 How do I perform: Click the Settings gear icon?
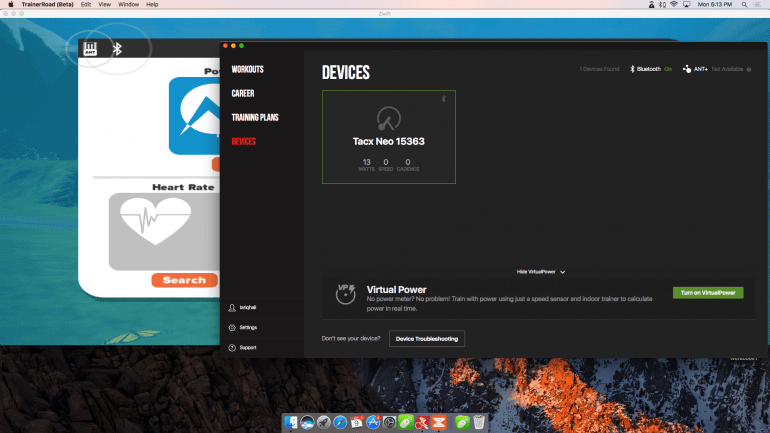point(232,327)
